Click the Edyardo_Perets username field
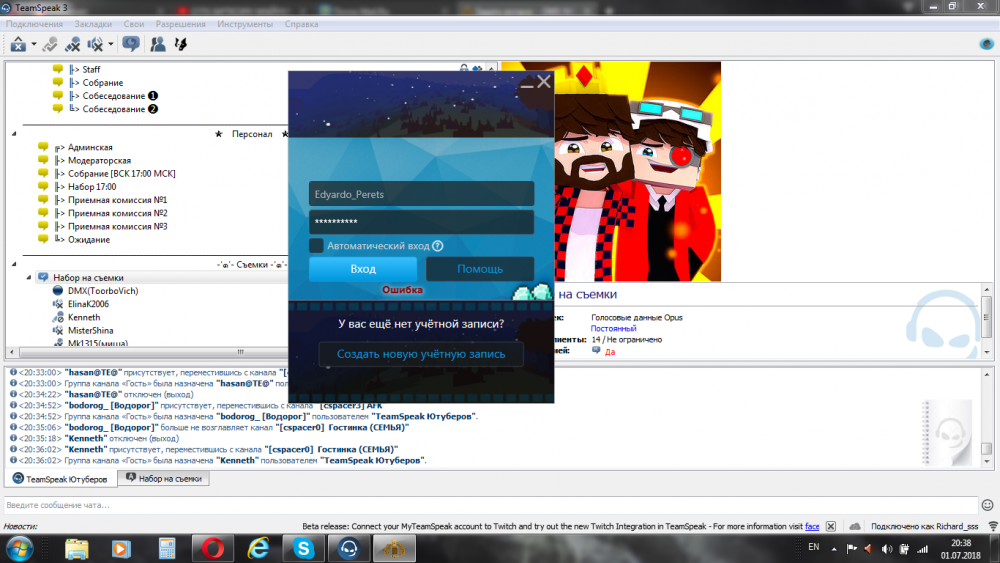 (x=421, y=194)
